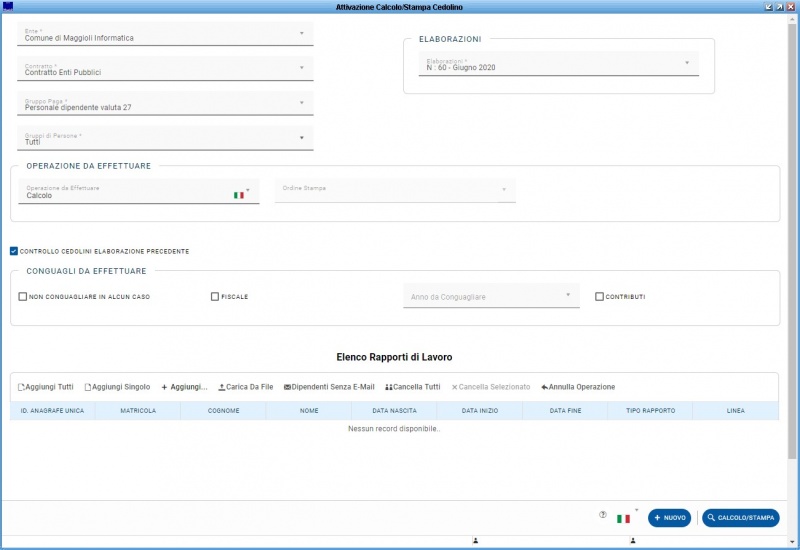Click the Cancella Tutti icon

[x=389, y=387]
